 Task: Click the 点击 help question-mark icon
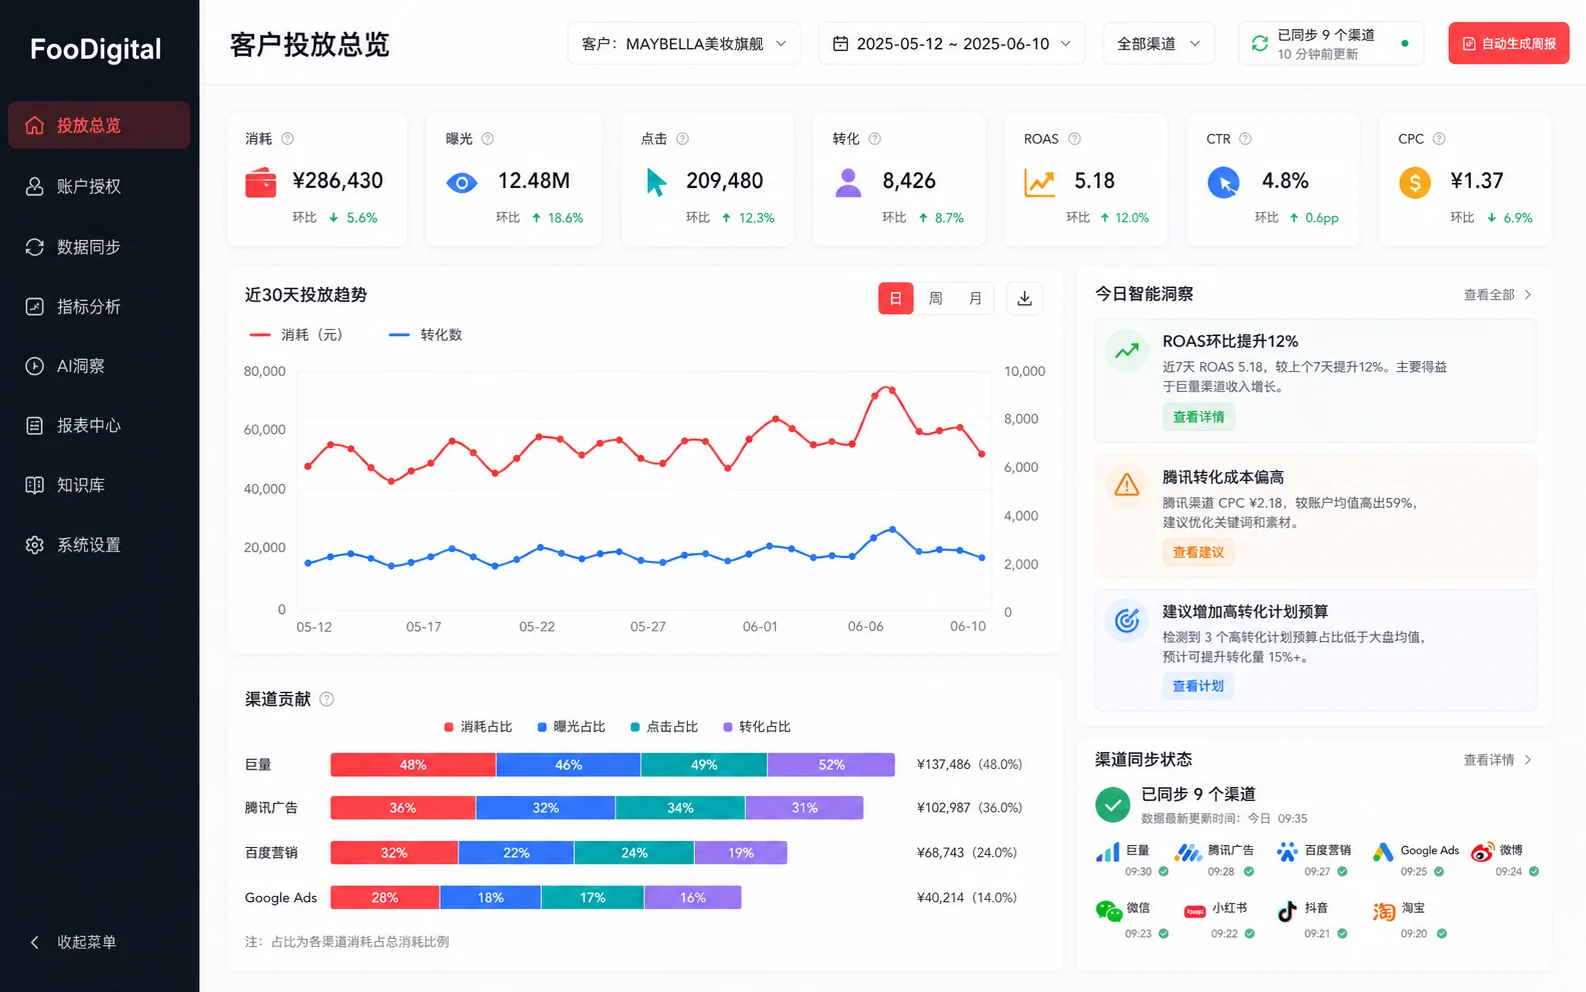(682, 139)
